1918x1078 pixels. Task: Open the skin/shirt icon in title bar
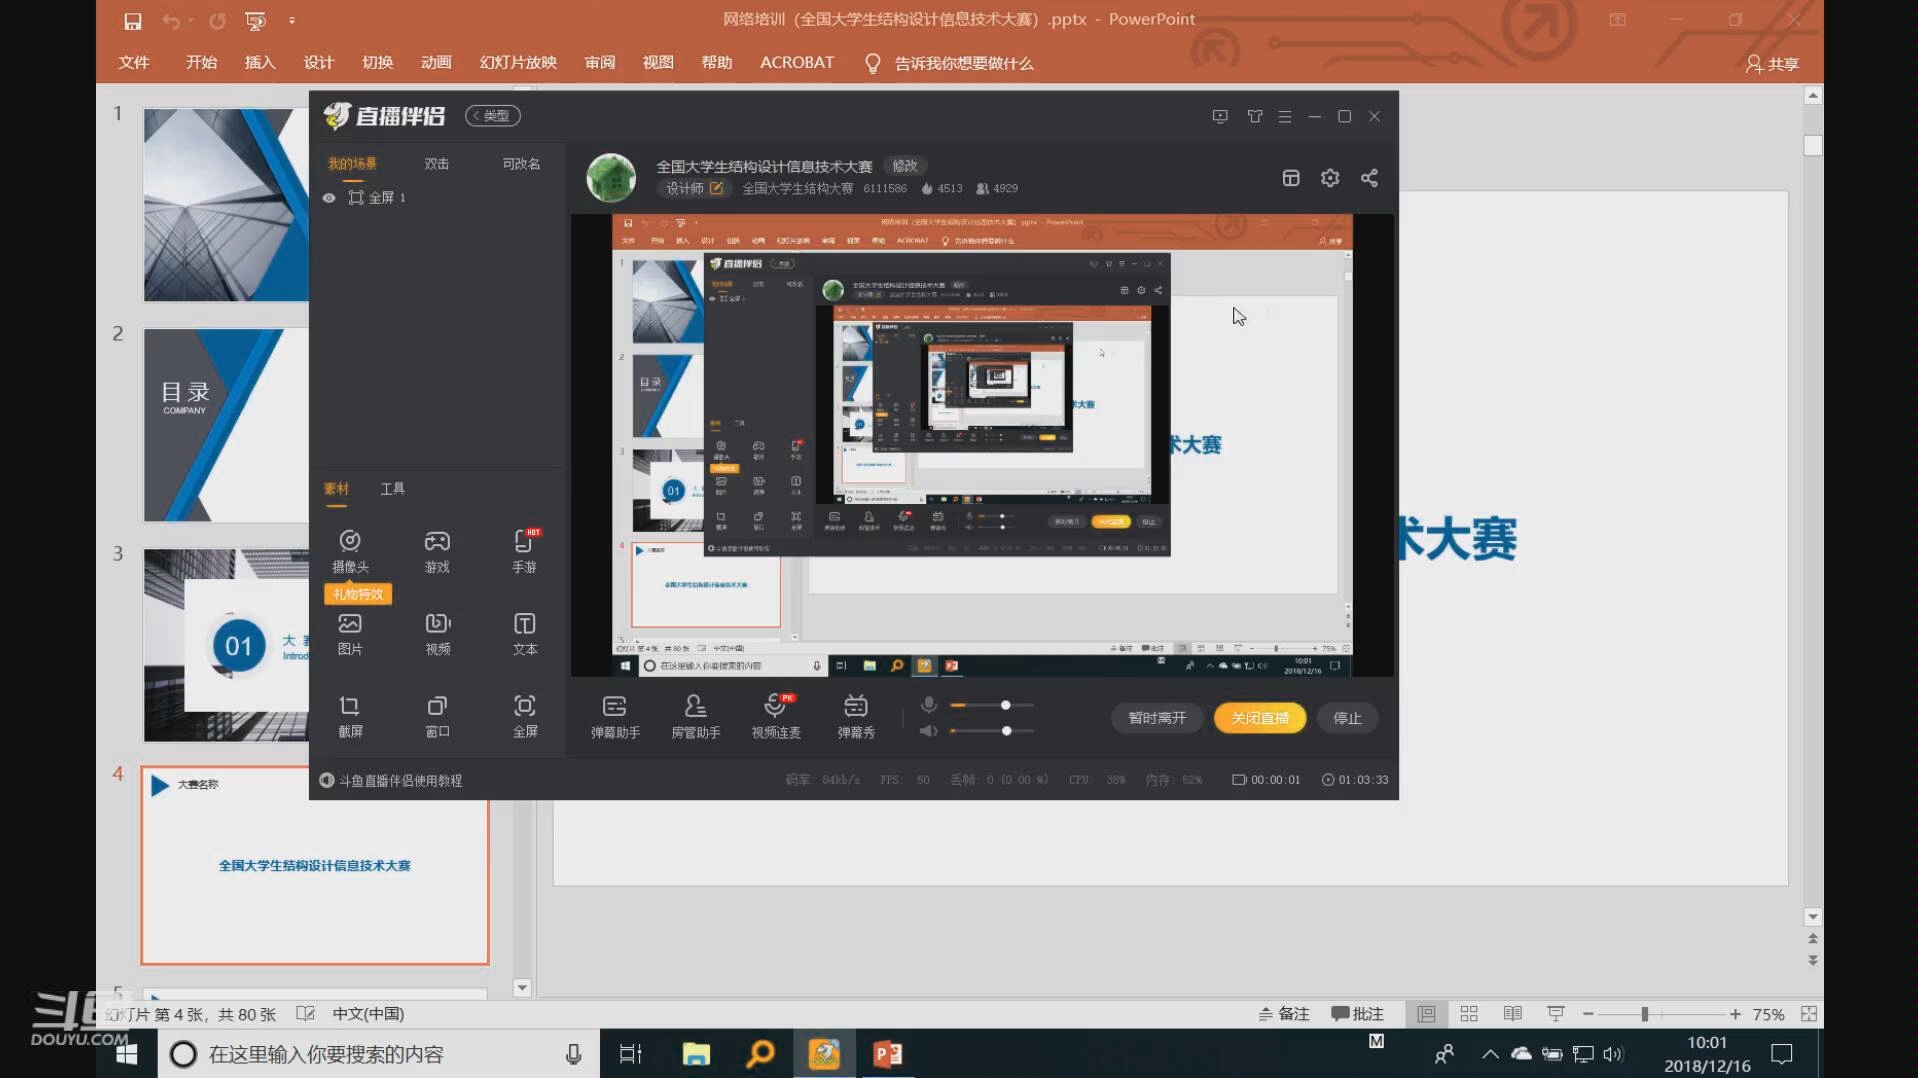(x=1255, y=116)
